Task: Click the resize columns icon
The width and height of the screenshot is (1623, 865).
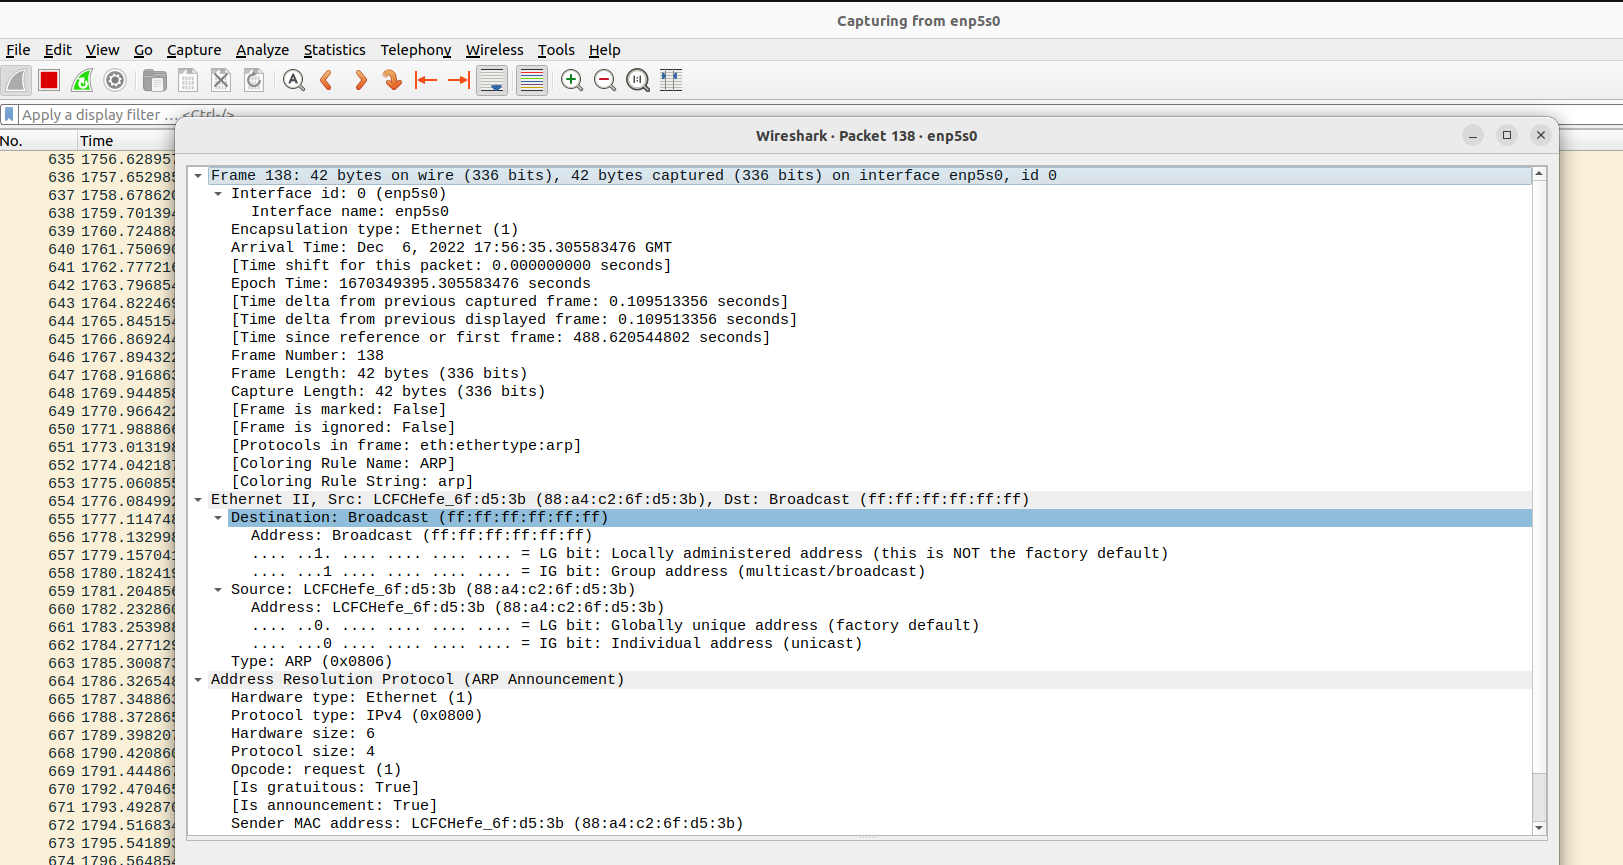Action: (671, 81)
